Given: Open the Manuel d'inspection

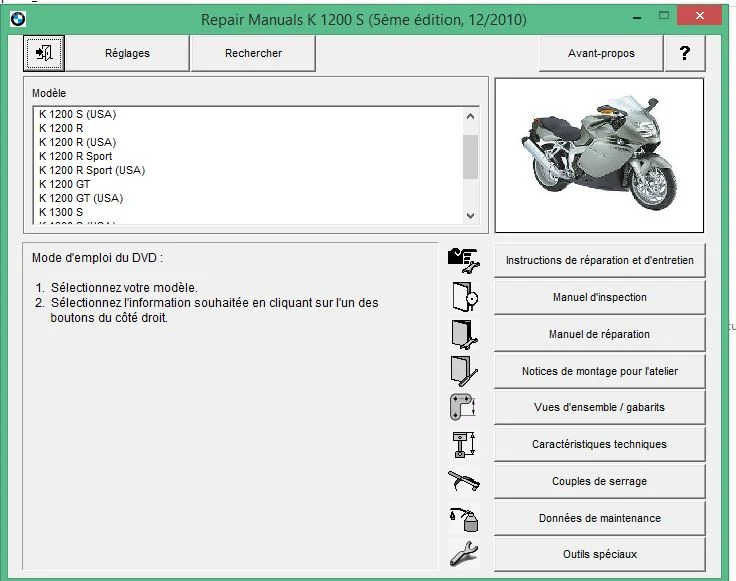Looking at the screenshot, I should point(599,297).
